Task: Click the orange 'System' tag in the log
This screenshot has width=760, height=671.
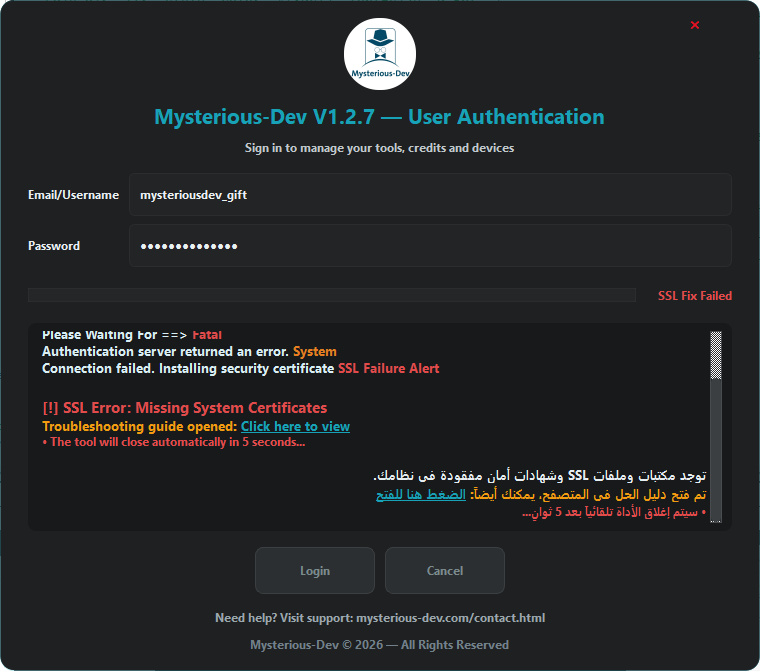Action: (315, 351)
